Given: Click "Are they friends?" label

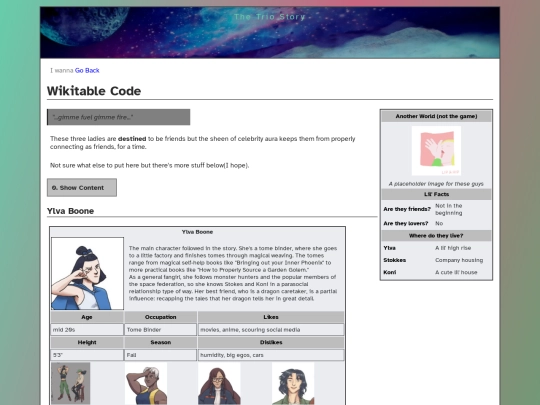Looking at the screenshot, I should (407, 209).
